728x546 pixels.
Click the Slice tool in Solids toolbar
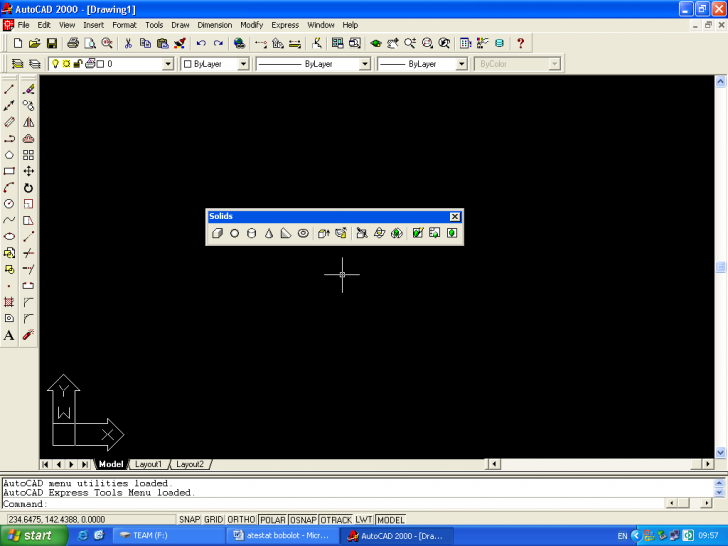click(362, 233)
